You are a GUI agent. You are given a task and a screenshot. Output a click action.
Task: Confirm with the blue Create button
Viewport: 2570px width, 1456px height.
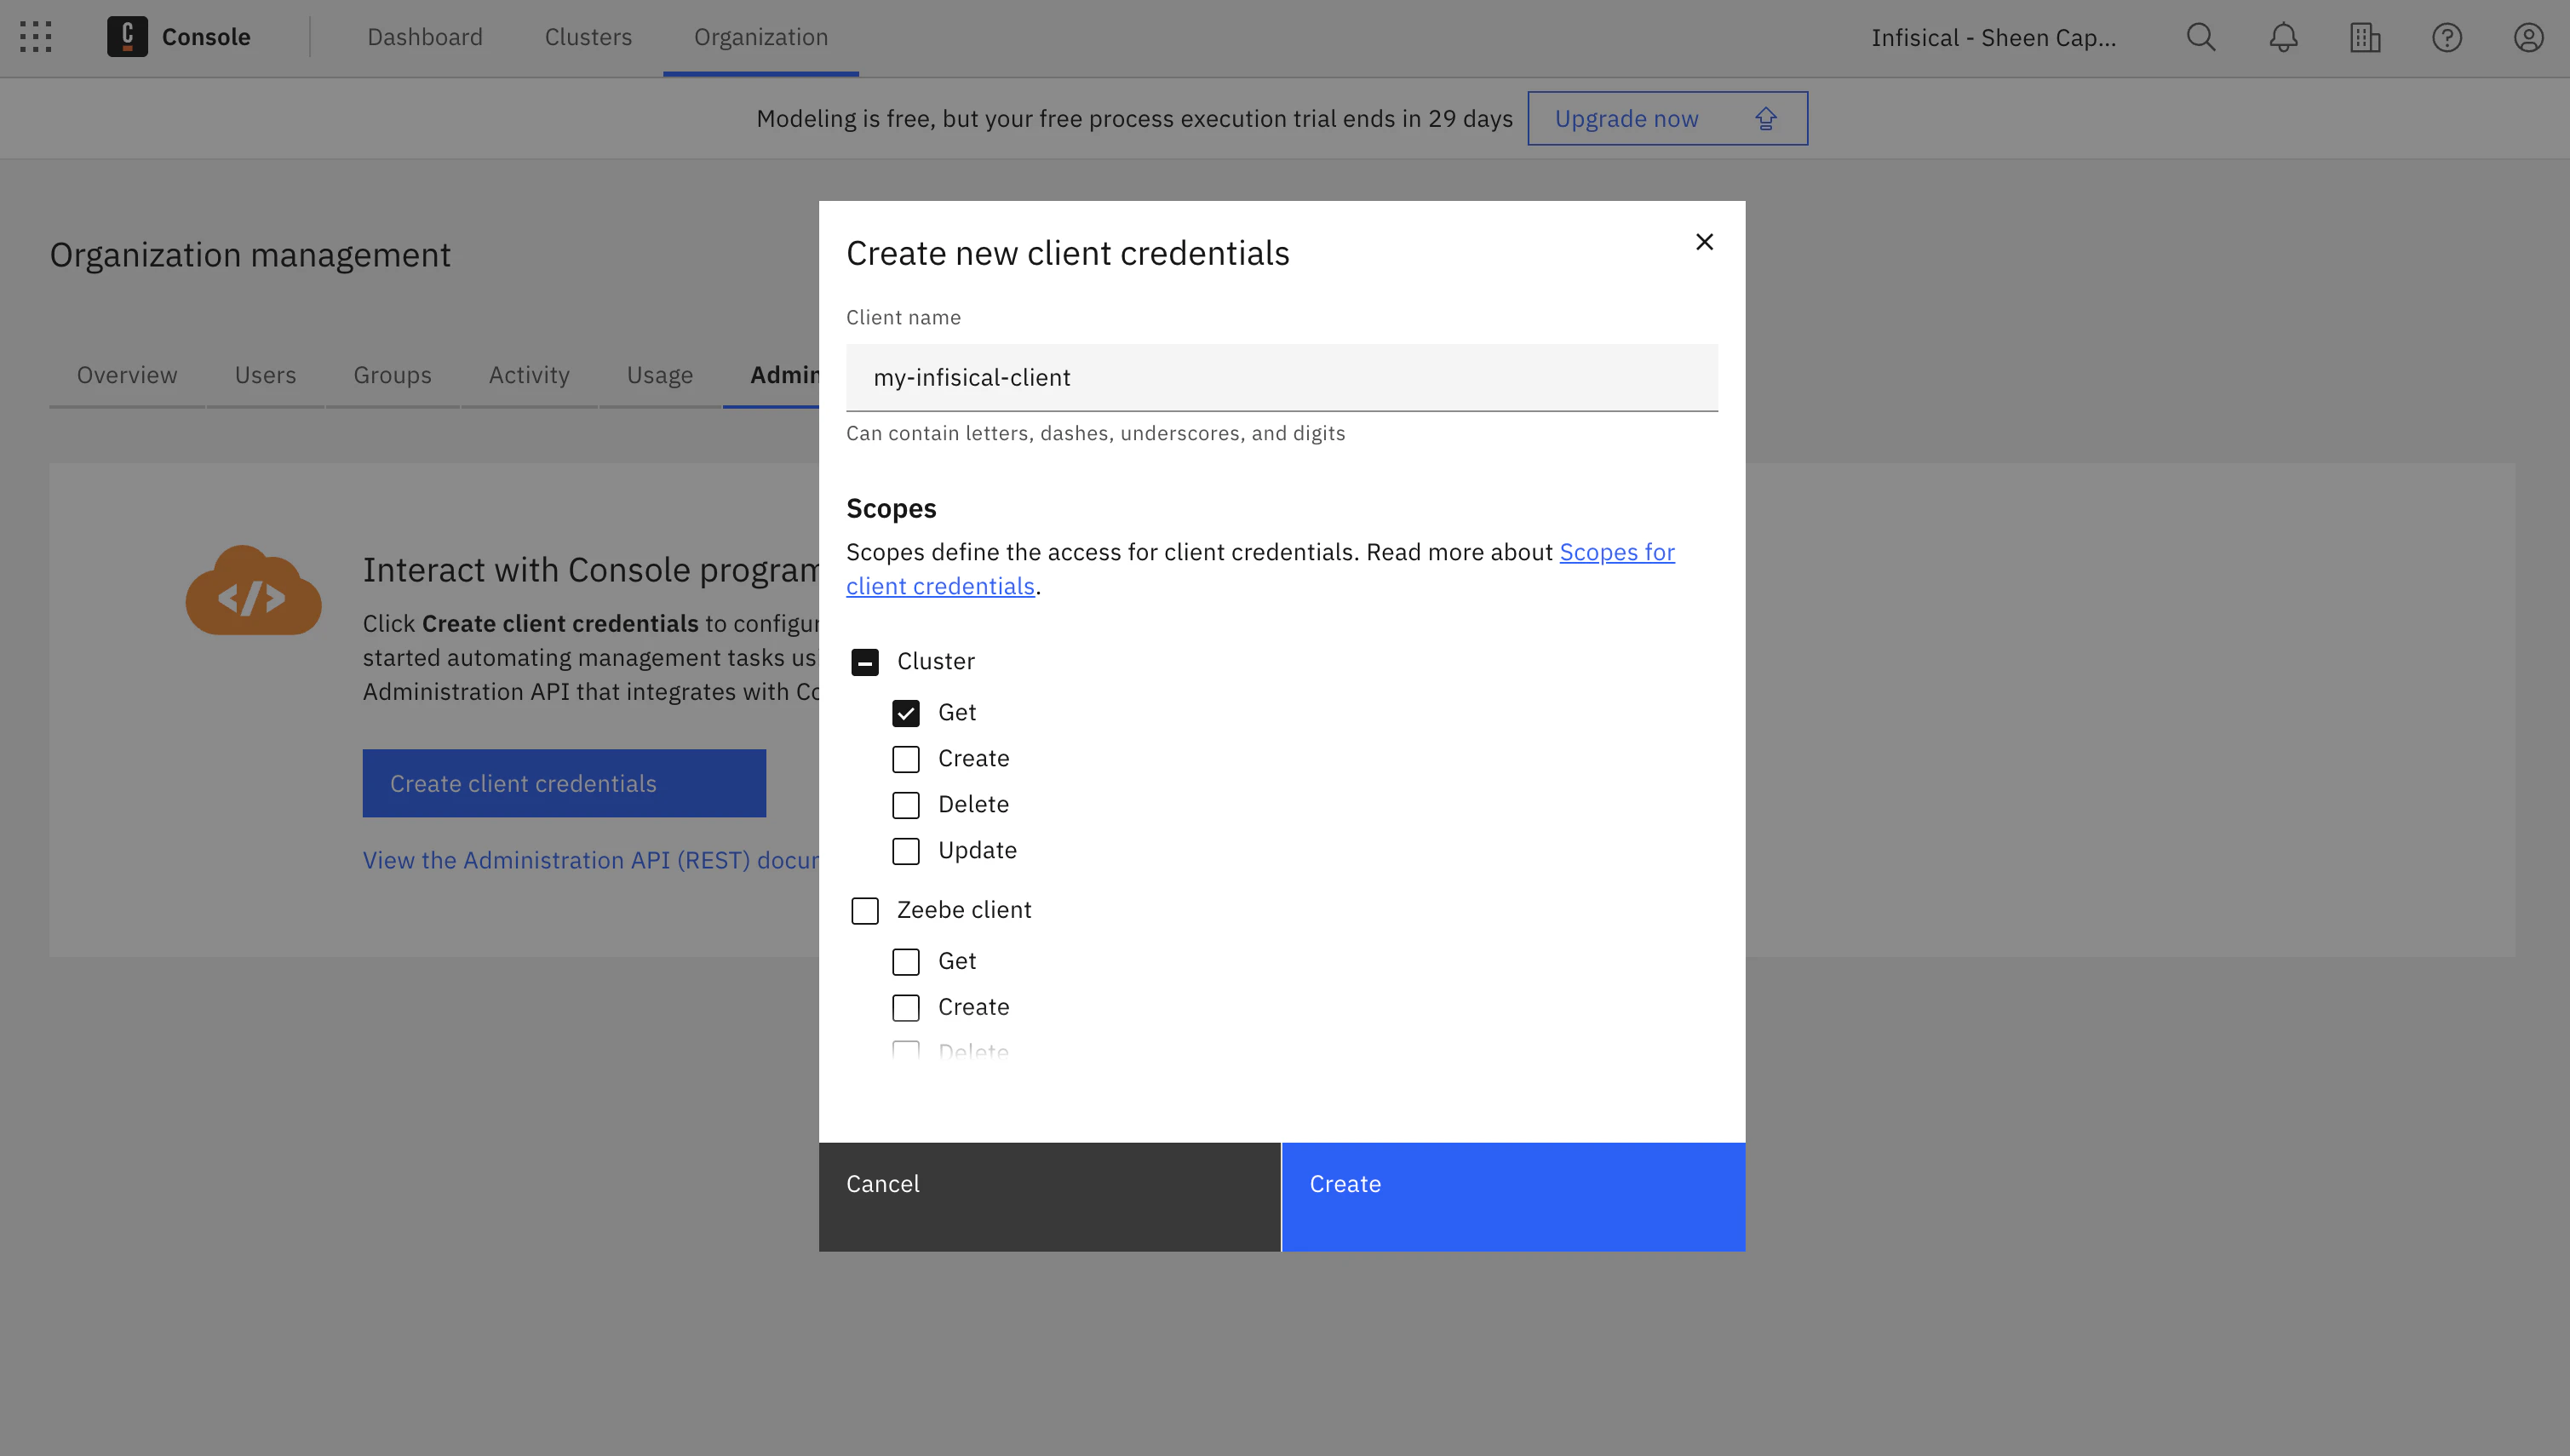pyautogui.click(x=1513, y=1197)
